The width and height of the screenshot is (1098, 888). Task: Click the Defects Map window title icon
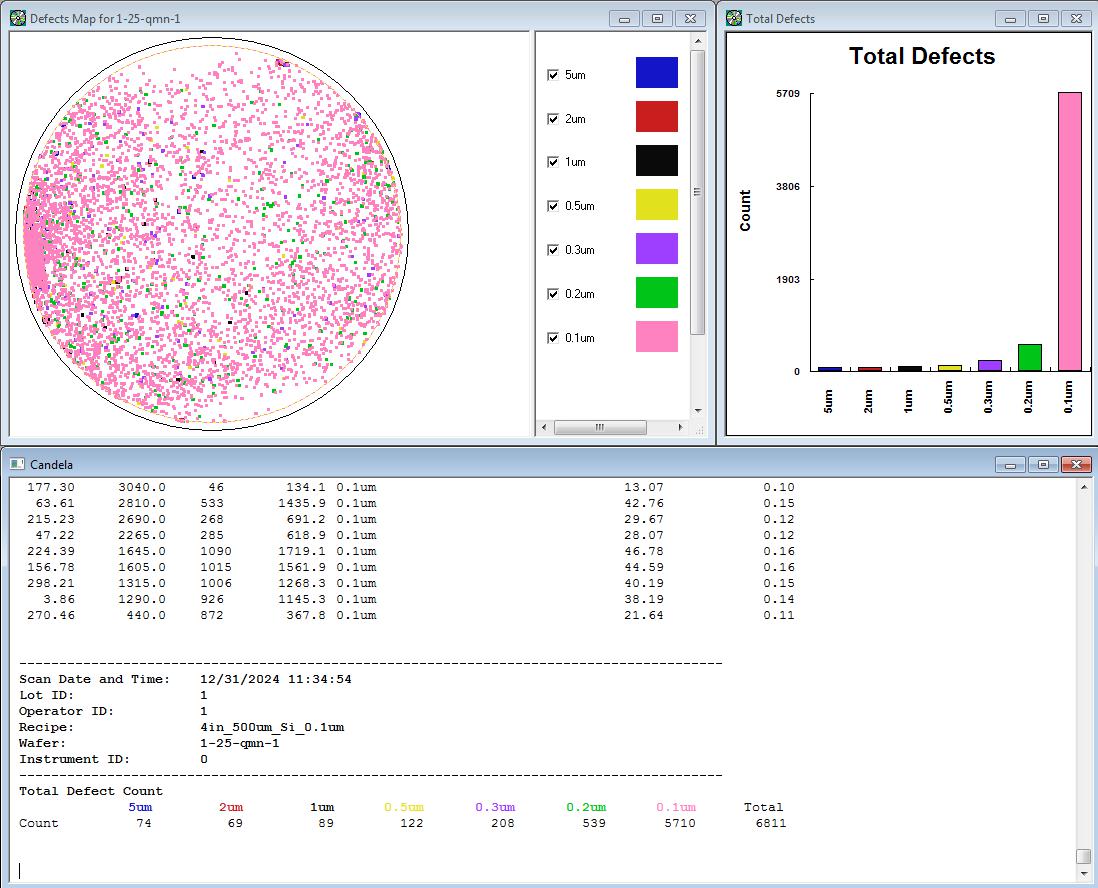coord(18,18)
